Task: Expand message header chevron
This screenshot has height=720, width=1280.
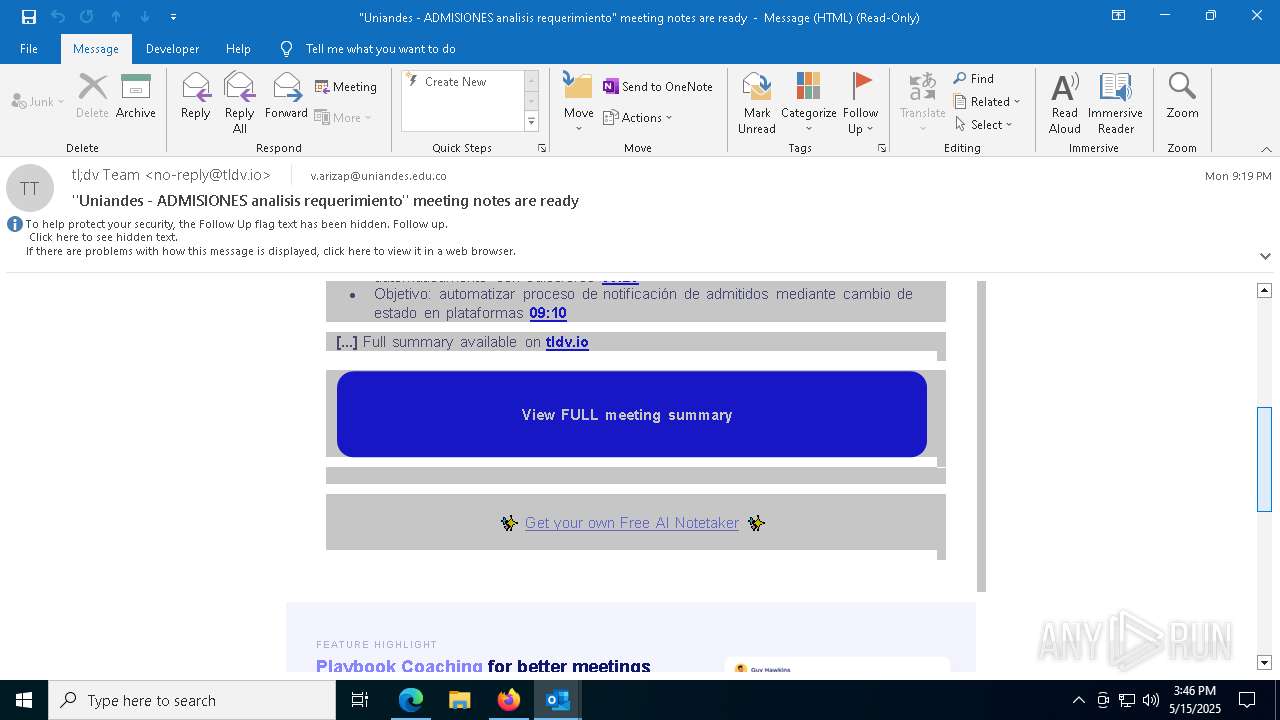Action: 1265,256
